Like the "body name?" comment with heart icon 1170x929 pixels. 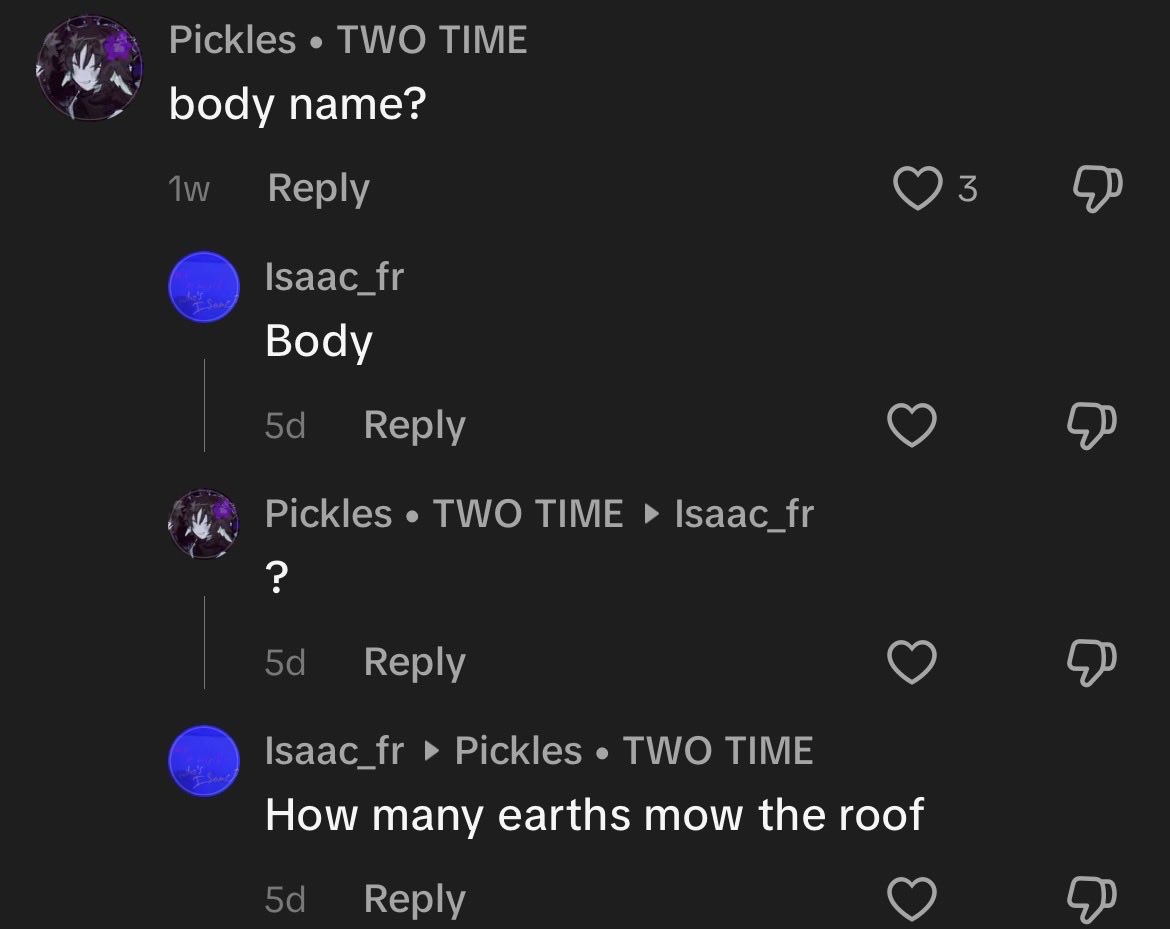tap(917, 189)
